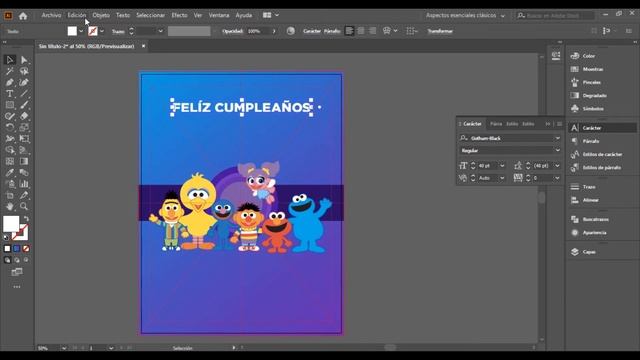The height and width of the screenshot is (360, 640).
Task: Select the Hand tool
Action: pyautogui.click(x=10, y=206)
